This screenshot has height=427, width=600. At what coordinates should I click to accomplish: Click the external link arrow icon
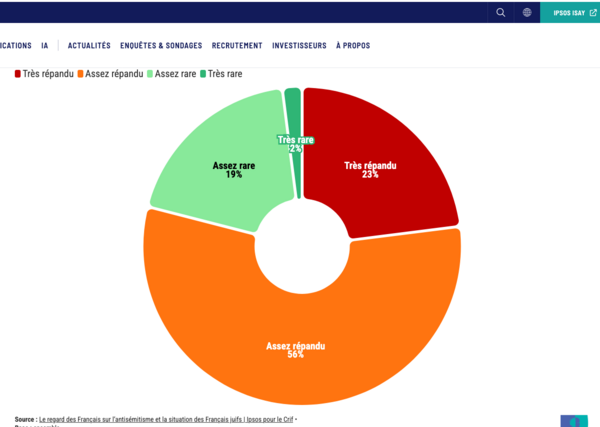593,13
